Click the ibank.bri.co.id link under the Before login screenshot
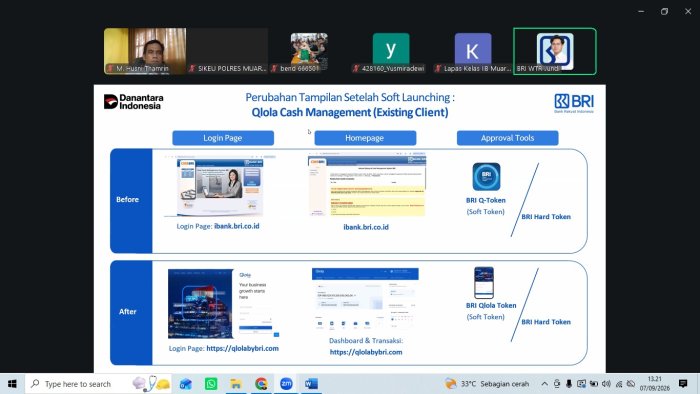 click(x=237, y=226)
